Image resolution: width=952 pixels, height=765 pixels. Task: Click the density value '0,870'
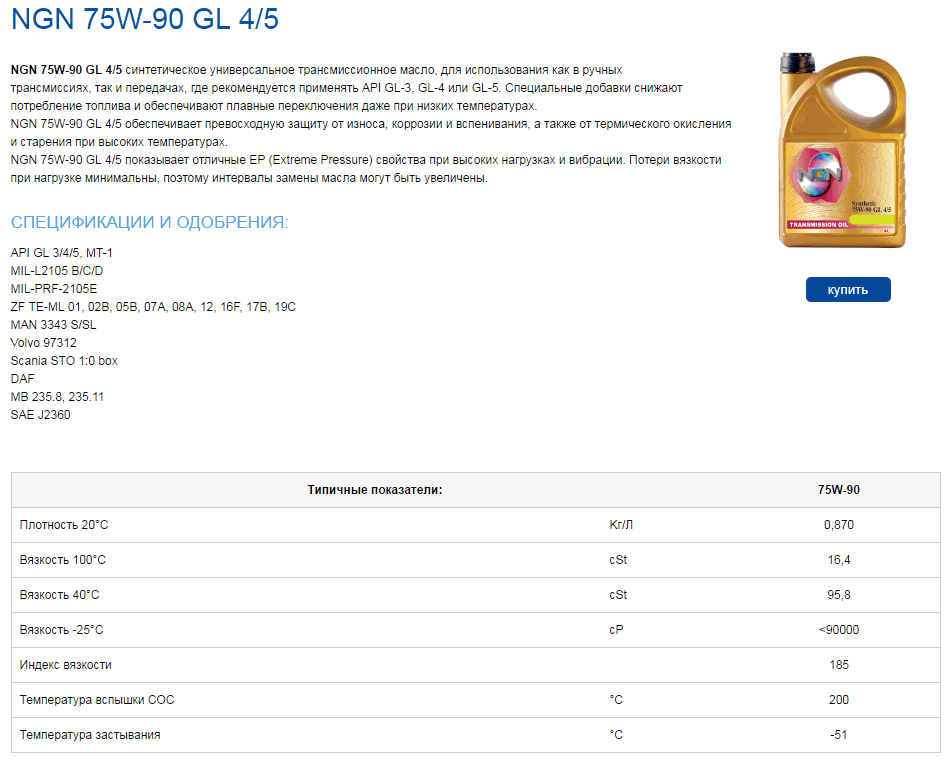tap(838, 525)
